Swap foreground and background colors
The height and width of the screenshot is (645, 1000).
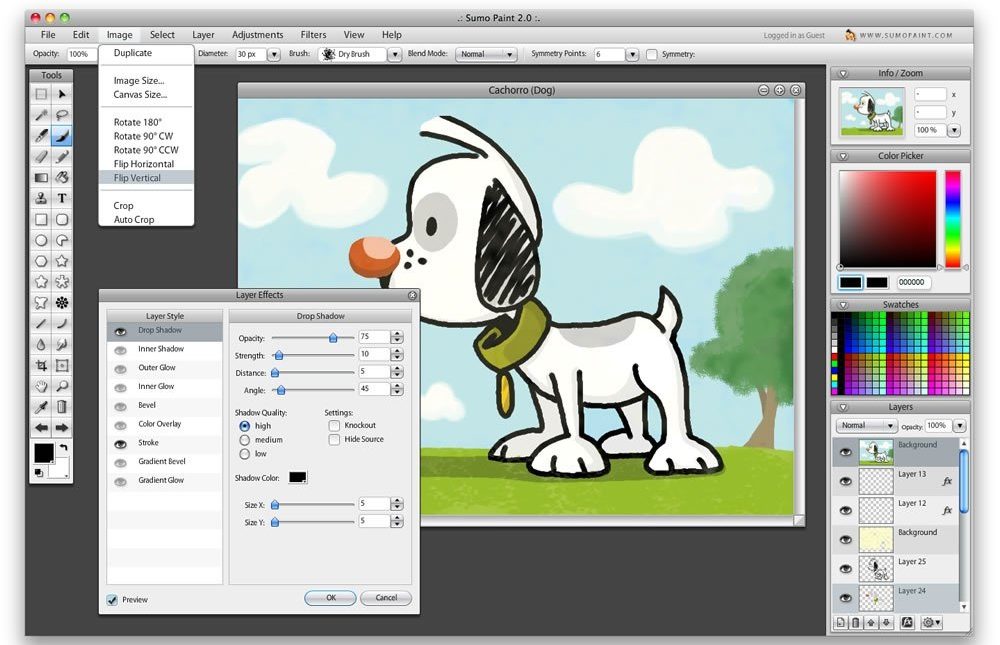(x=63, y=448)
